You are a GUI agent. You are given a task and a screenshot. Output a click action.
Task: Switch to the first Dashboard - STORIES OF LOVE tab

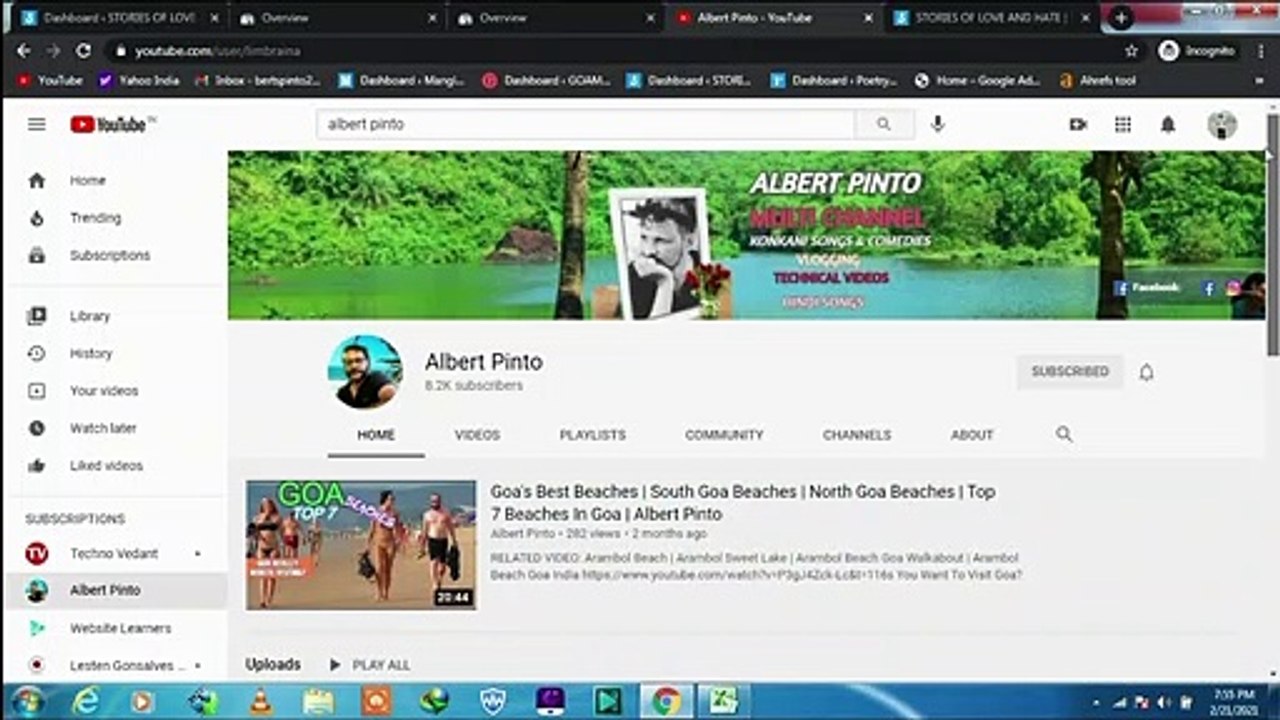pos(118,18)
